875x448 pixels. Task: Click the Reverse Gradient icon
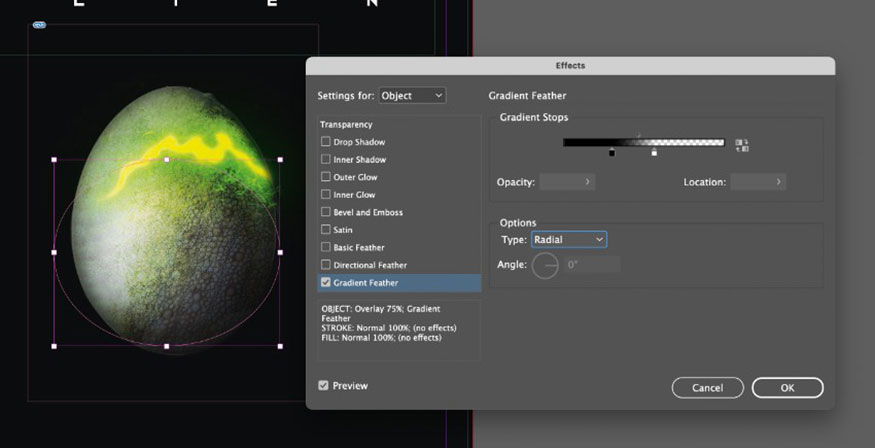click(x=742, y=146)
